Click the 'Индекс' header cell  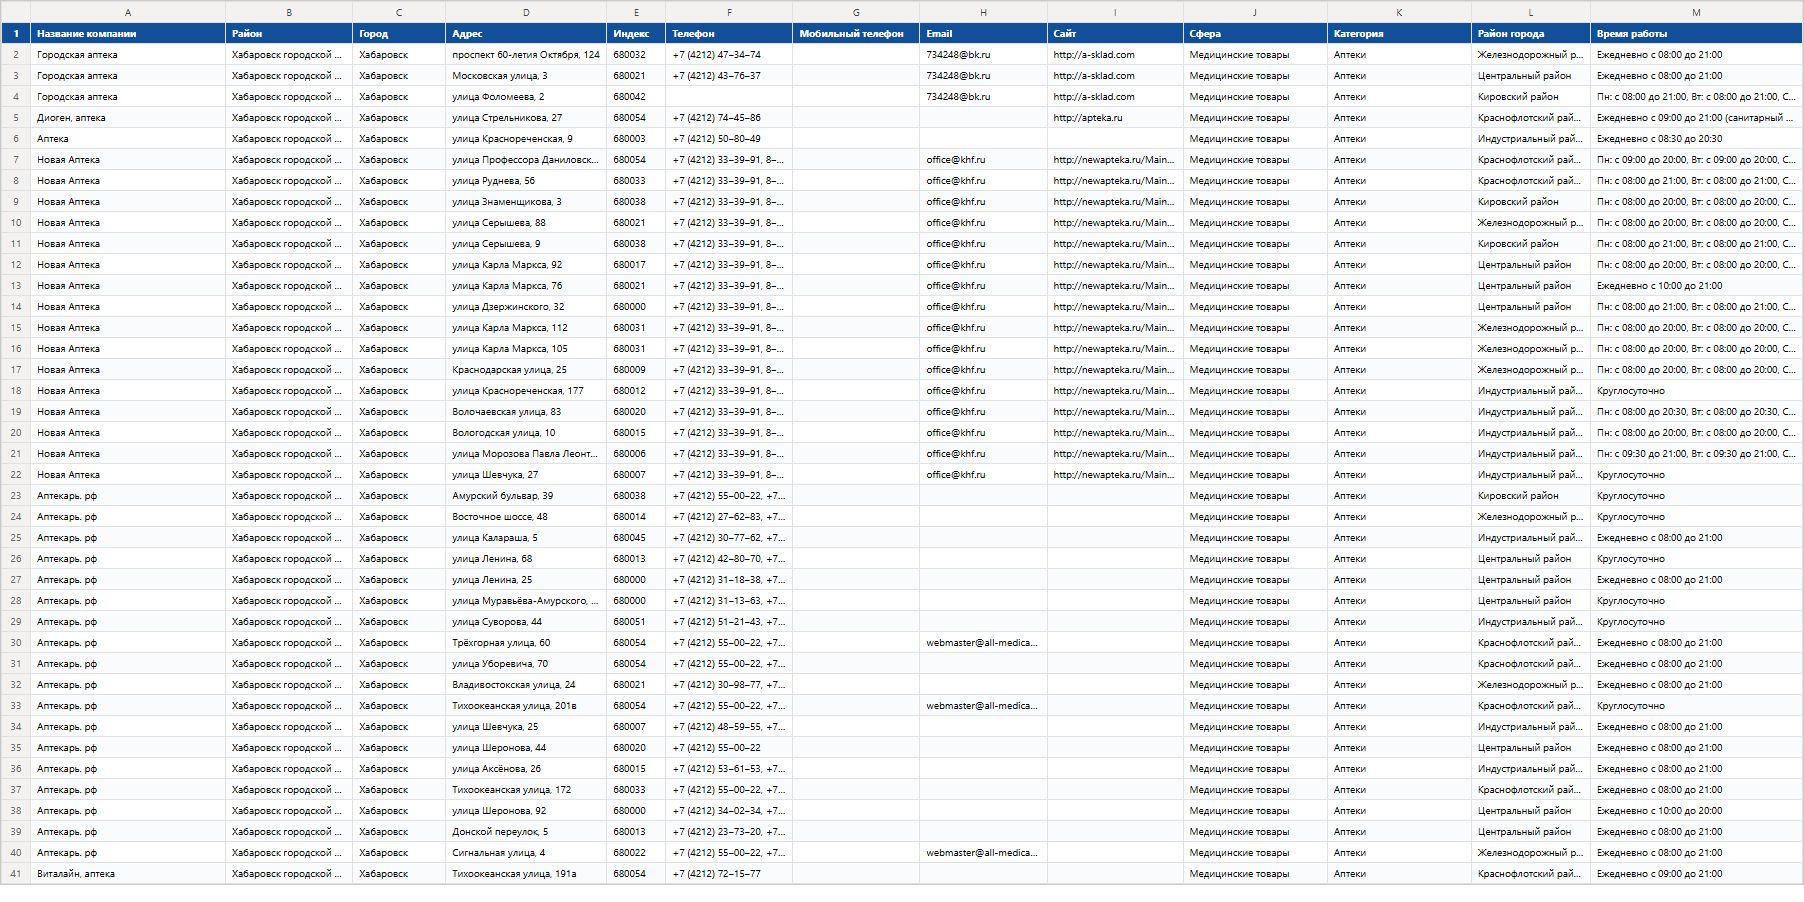click(636, 33)
